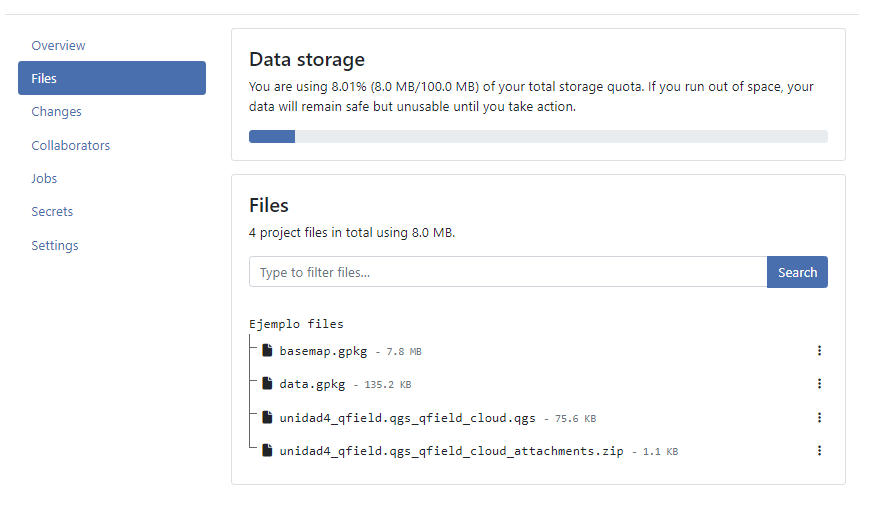Open the Changes page
Image resolution: width=873 pixels, height=515 pixels.
[56, 112]
